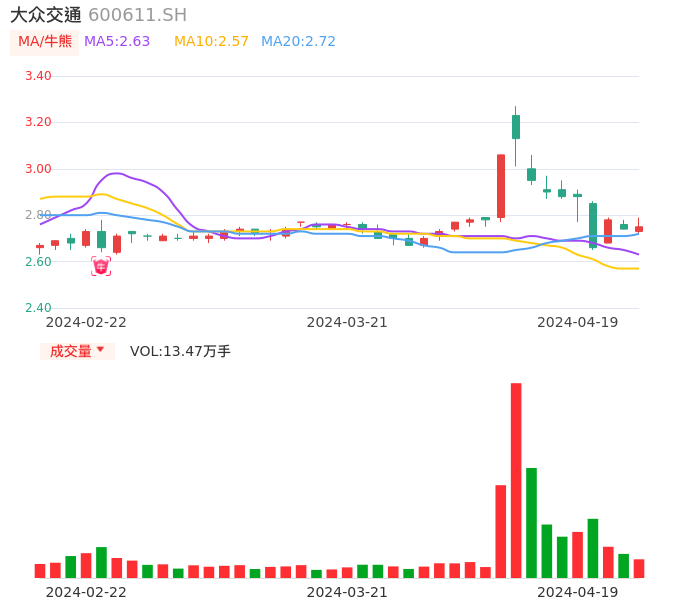This screenshot has height=606, width=686.
Task: Click the red 牛 bull marker icon
Action: point(101,266)
